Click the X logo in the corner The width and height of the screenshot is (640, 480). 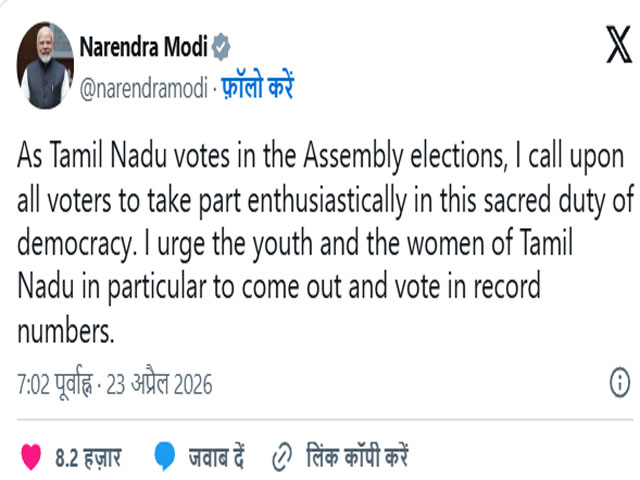618,45
